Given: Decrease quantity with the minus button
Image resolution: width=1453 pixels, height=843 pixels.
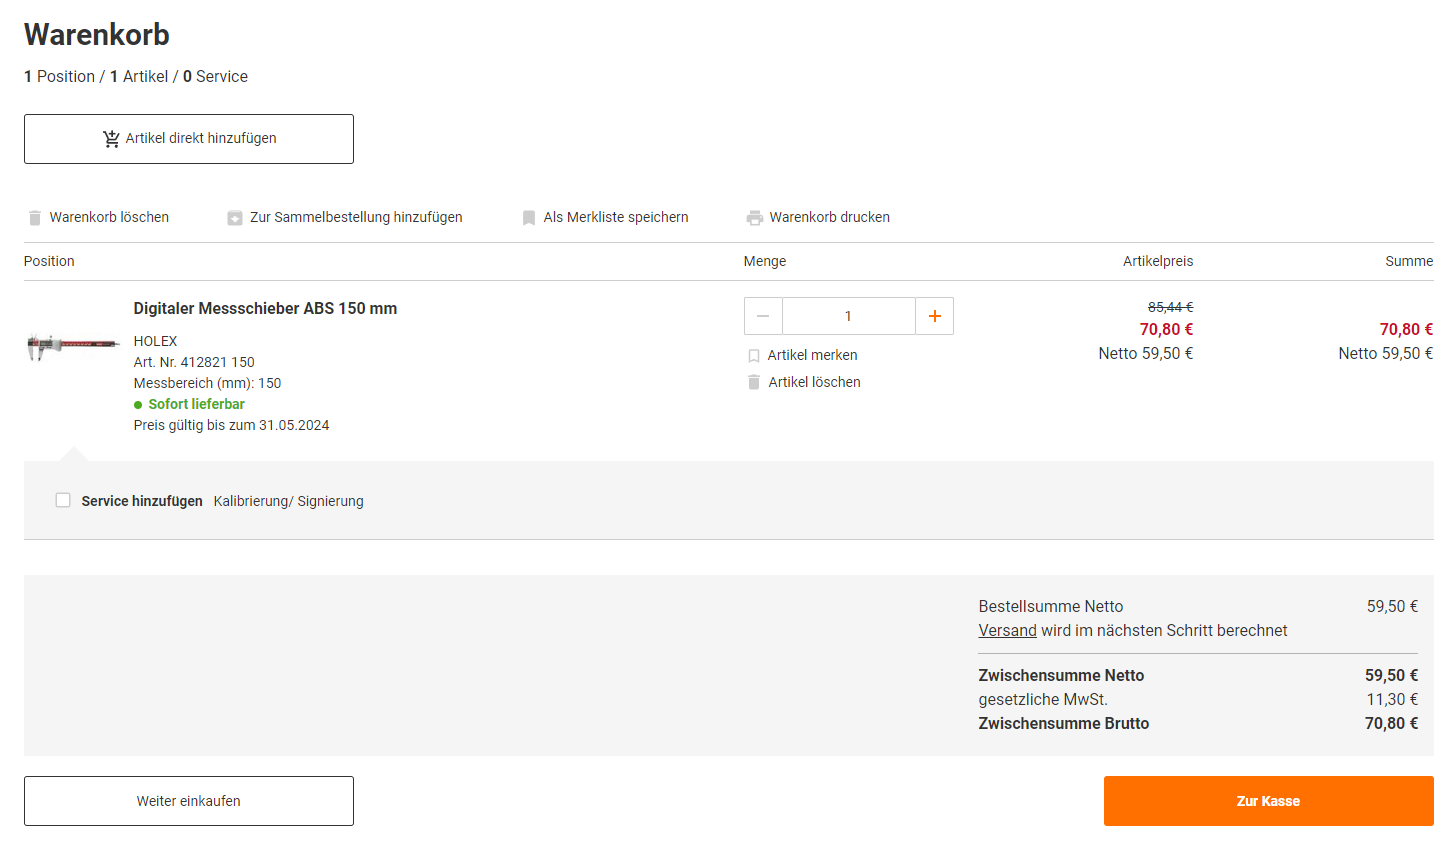Looking at the screenshot, I should 763,316.
